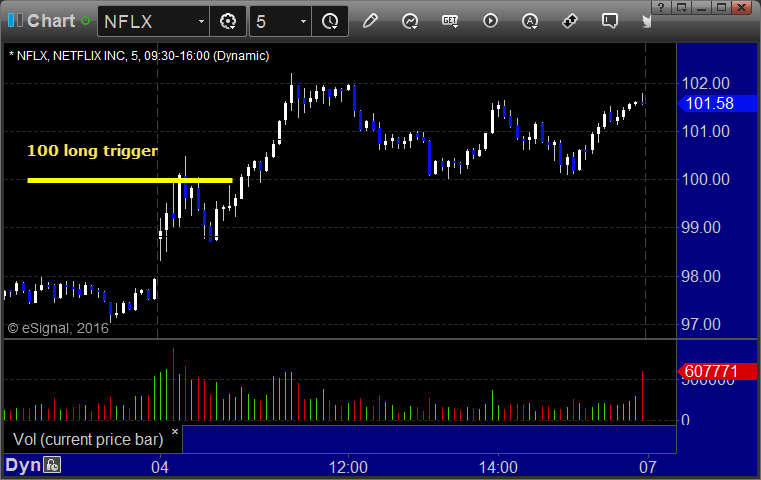Click the 14:00 time axis label

498,467
